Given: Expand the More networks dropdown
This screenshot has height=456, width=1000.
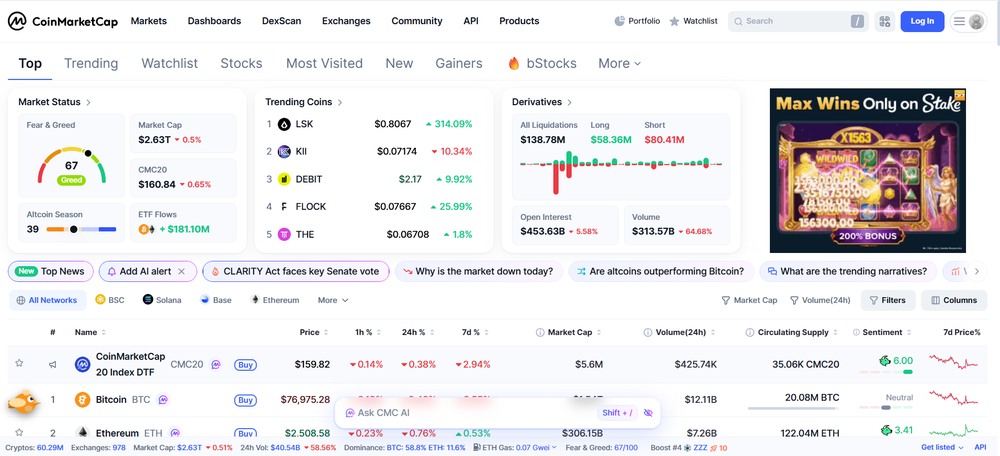Looking at the screenshot, I should tap(333, 300).
